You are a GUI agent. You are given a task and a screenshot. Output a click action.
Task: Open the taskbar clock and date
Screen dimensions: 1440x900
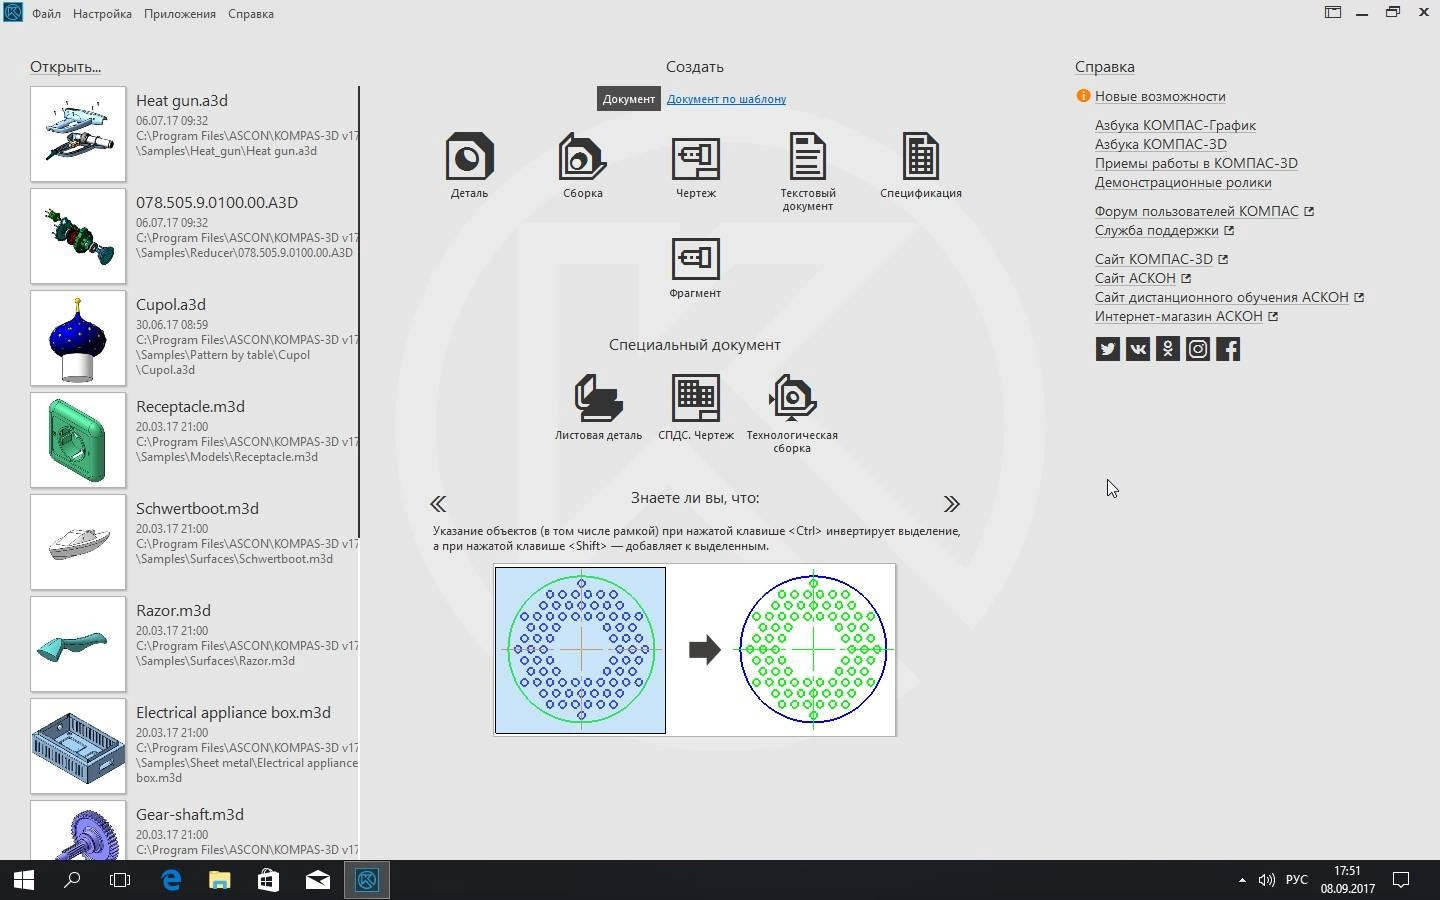click(x=1347, y=880)
